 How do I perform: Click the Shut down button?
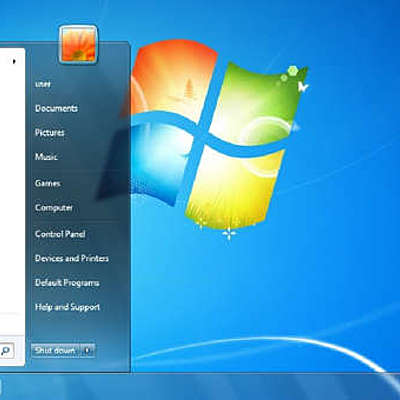(x=55, y=351)
